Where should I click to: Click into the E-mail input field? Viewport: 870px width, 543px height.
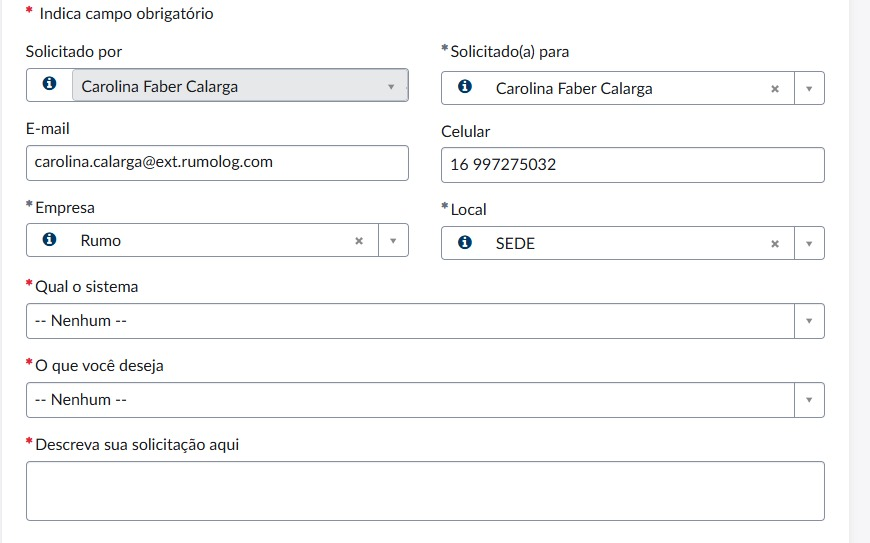click(x=217, y=163)
